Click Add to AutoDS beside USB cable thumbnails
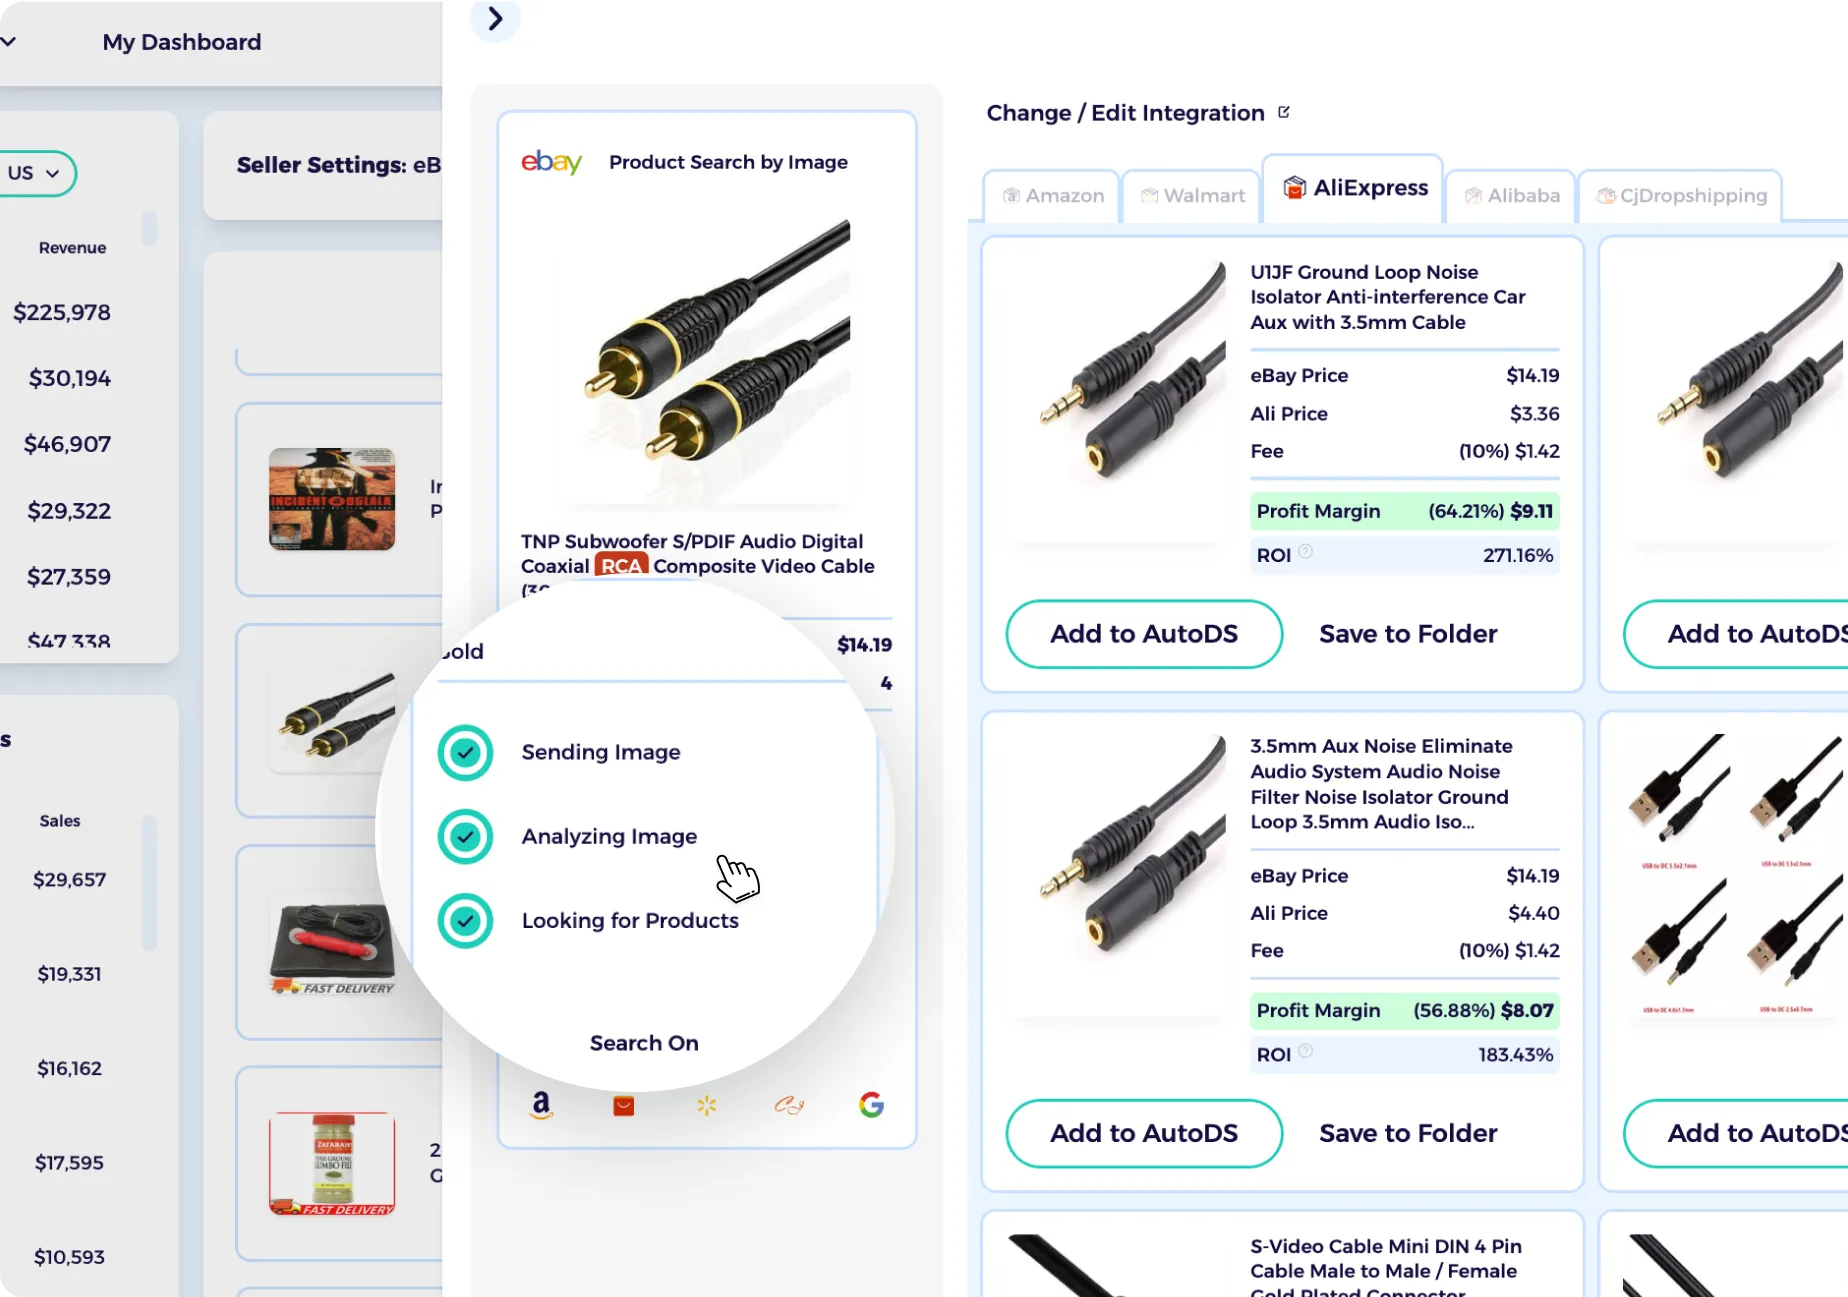The height and width of the screenshot is (1297, 1848). (1736, 1132)
